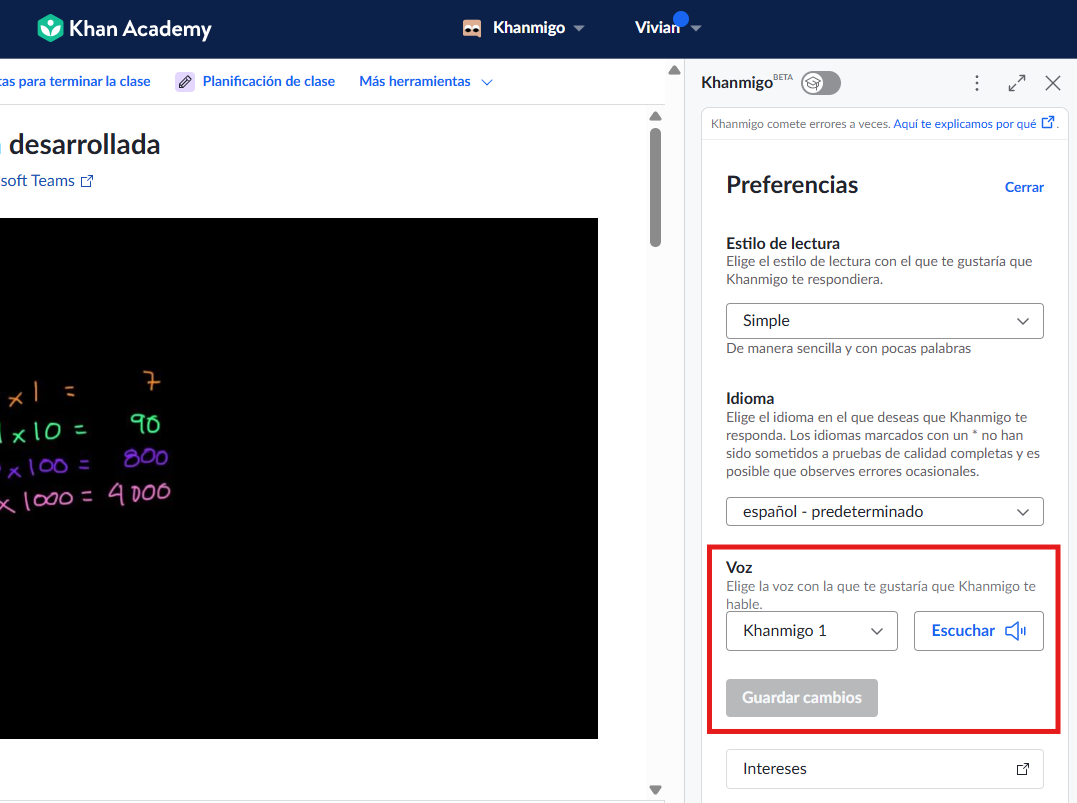Click the 'Voz' label

(x=739, y=567)
